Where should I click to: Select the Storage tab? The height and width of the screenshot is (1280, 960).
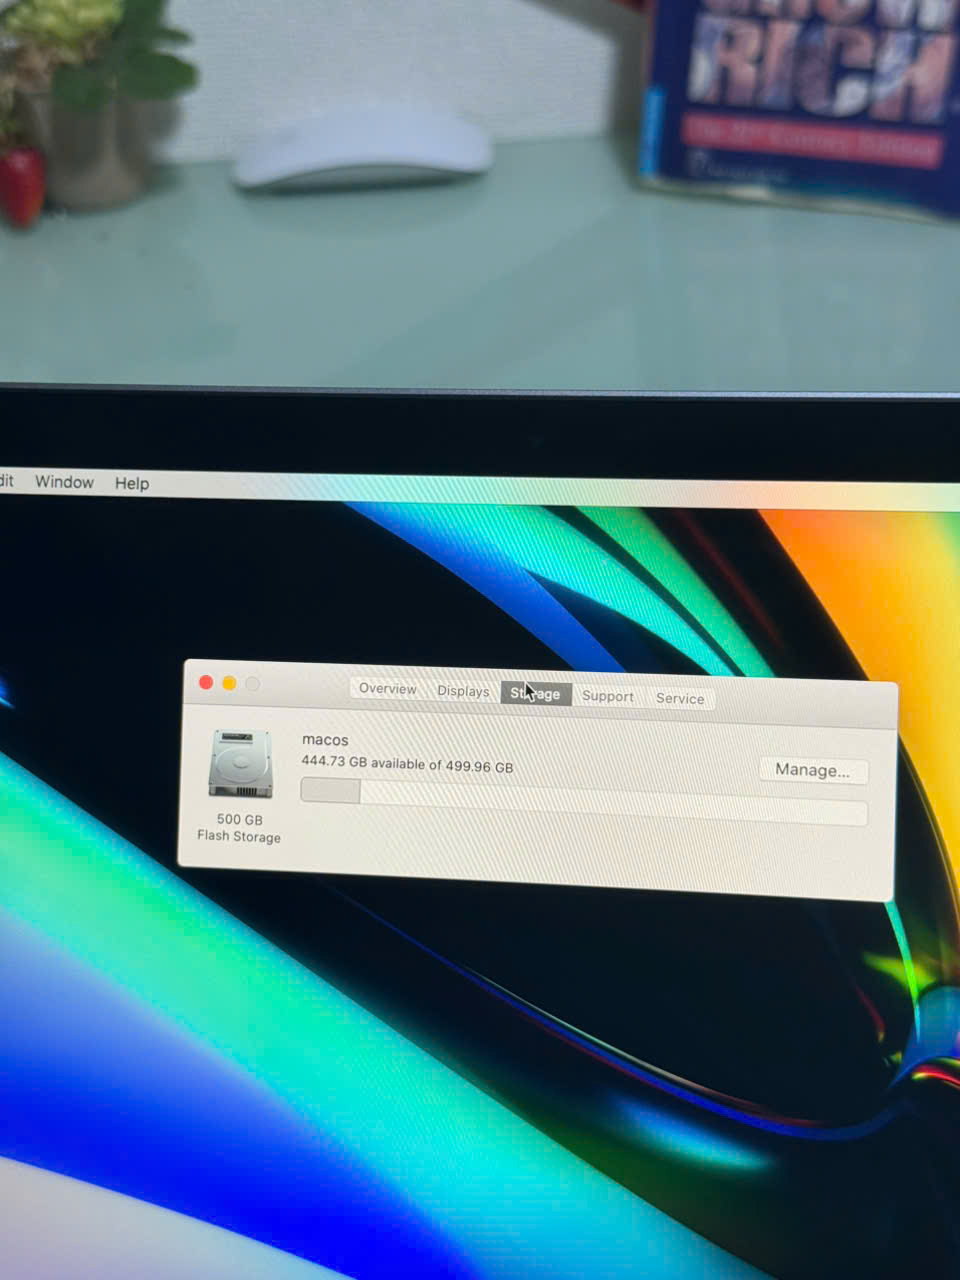(536, 694)
